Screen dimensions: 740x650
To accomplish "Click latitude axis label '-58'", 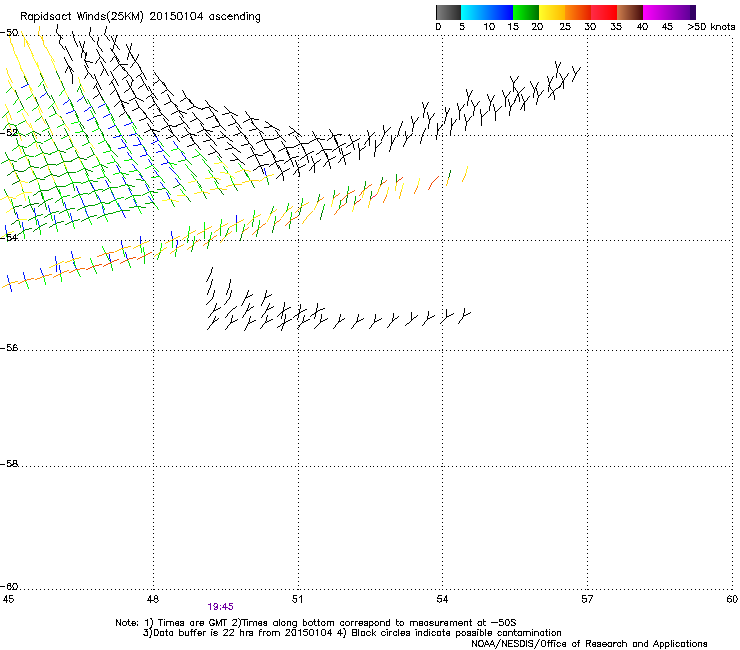I will pyautogui.click(x=9, y=464).
